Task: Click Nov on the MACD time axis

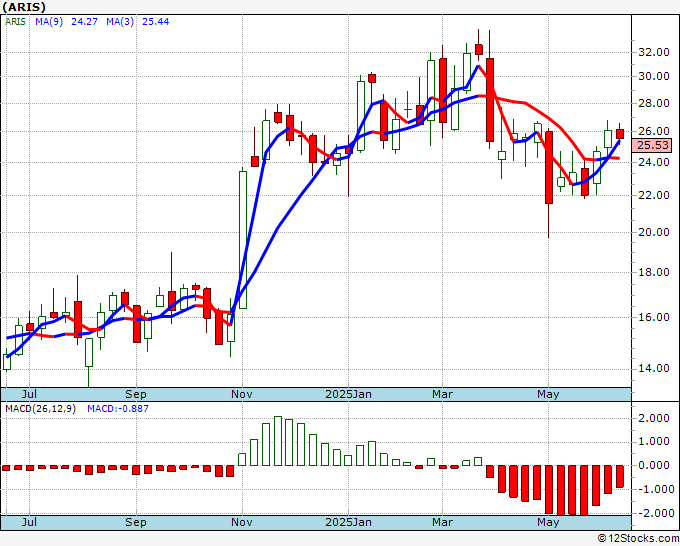Action: [242, 522]
